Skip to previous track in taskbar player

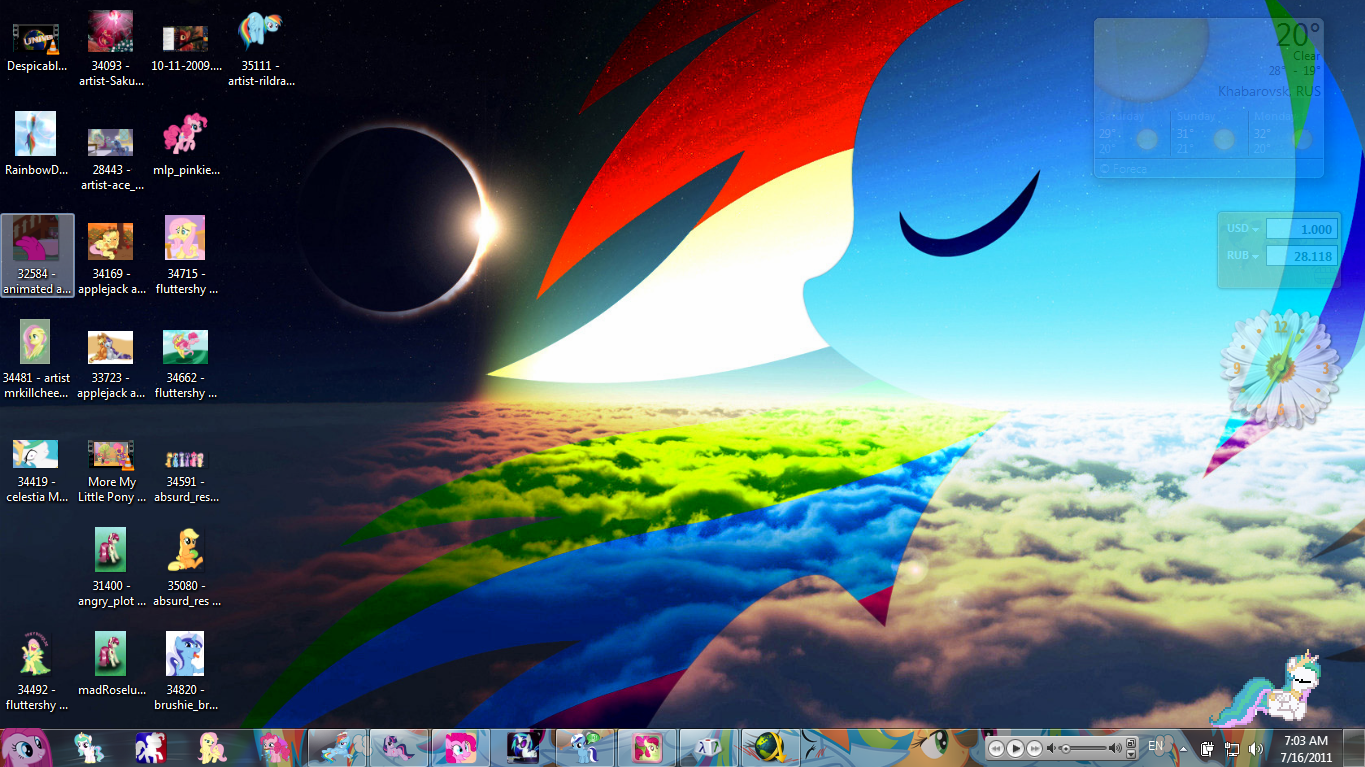pyautogui.click(x=996, y=748)
